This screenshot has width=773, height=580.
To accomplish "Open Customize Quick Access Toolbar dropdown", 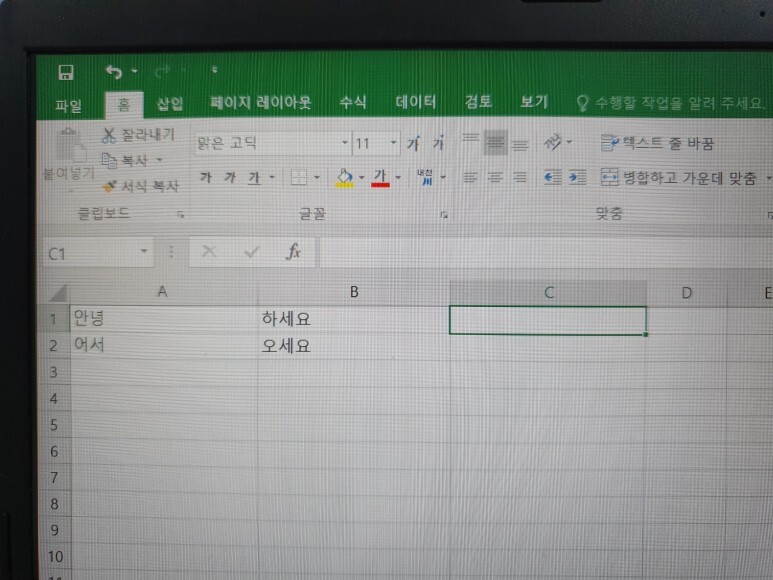I will coord(214,70).
